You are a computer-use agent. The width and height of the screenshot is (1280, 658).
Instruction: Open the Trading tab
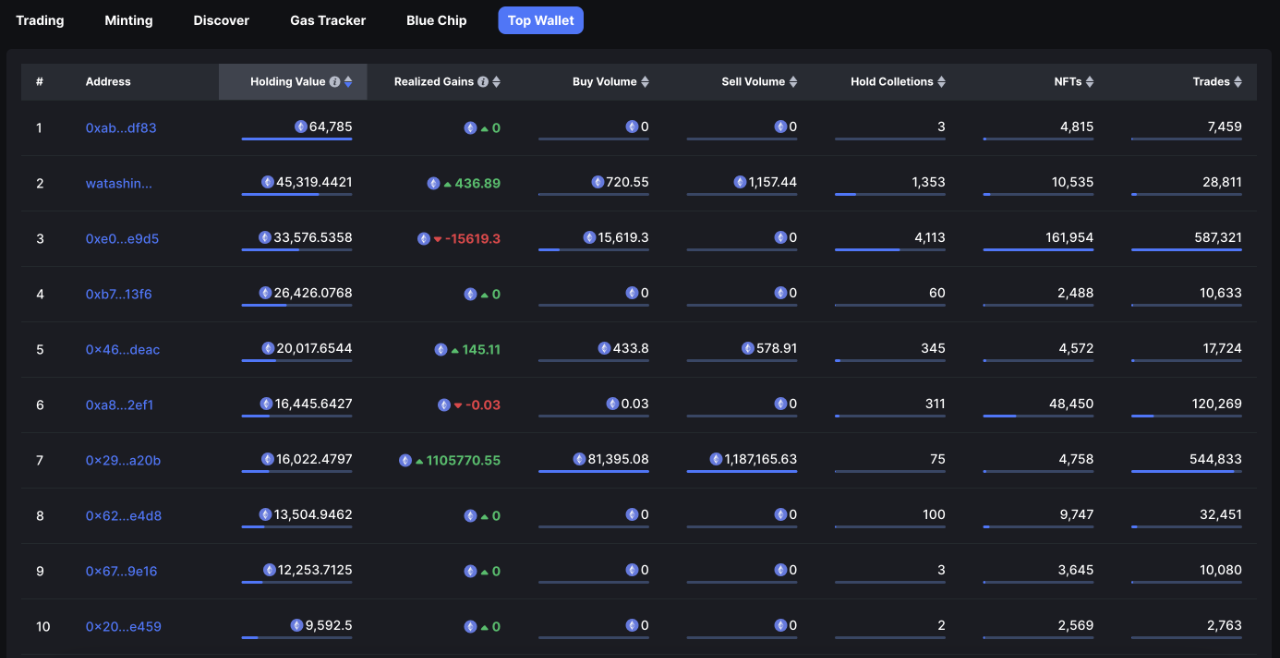40,20
